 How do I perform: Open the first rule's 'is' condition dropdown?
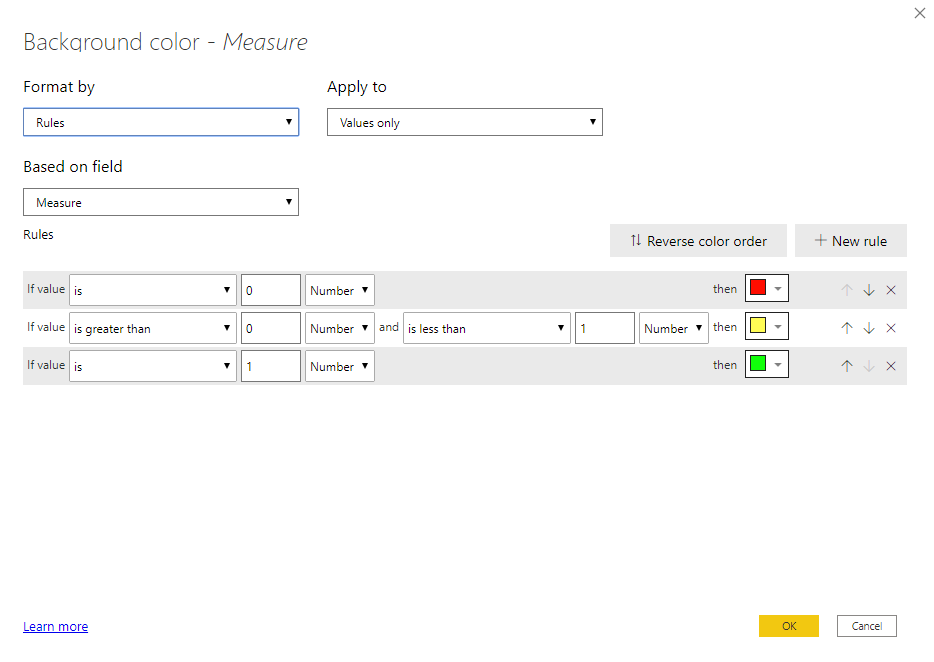(152, 290)
